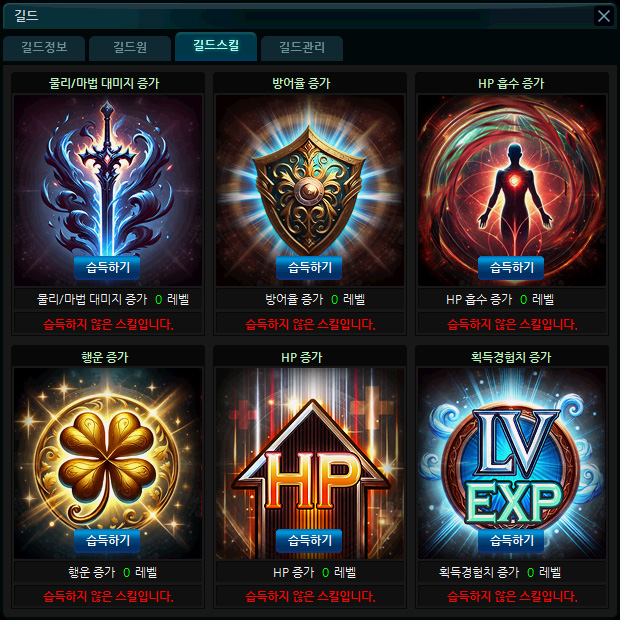Click 습득하기 for HP 흡수 증가
This screenshot has height=620, width=620.
click(511, 268)
